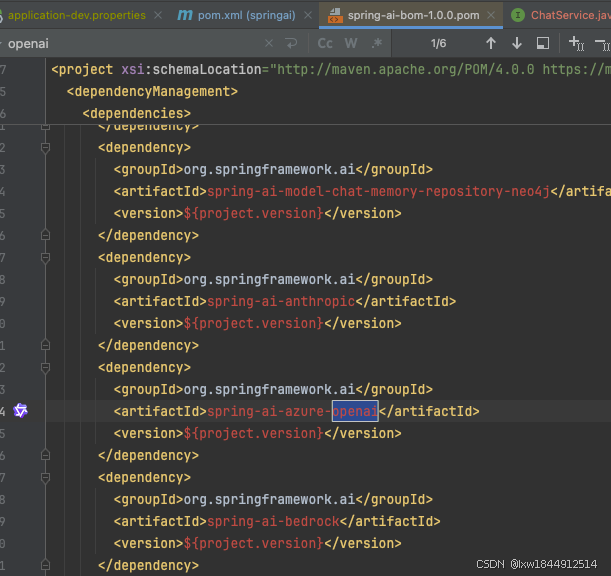
Task: Click ${project.version} in the anthropic dependency
Action: [254, 323]
